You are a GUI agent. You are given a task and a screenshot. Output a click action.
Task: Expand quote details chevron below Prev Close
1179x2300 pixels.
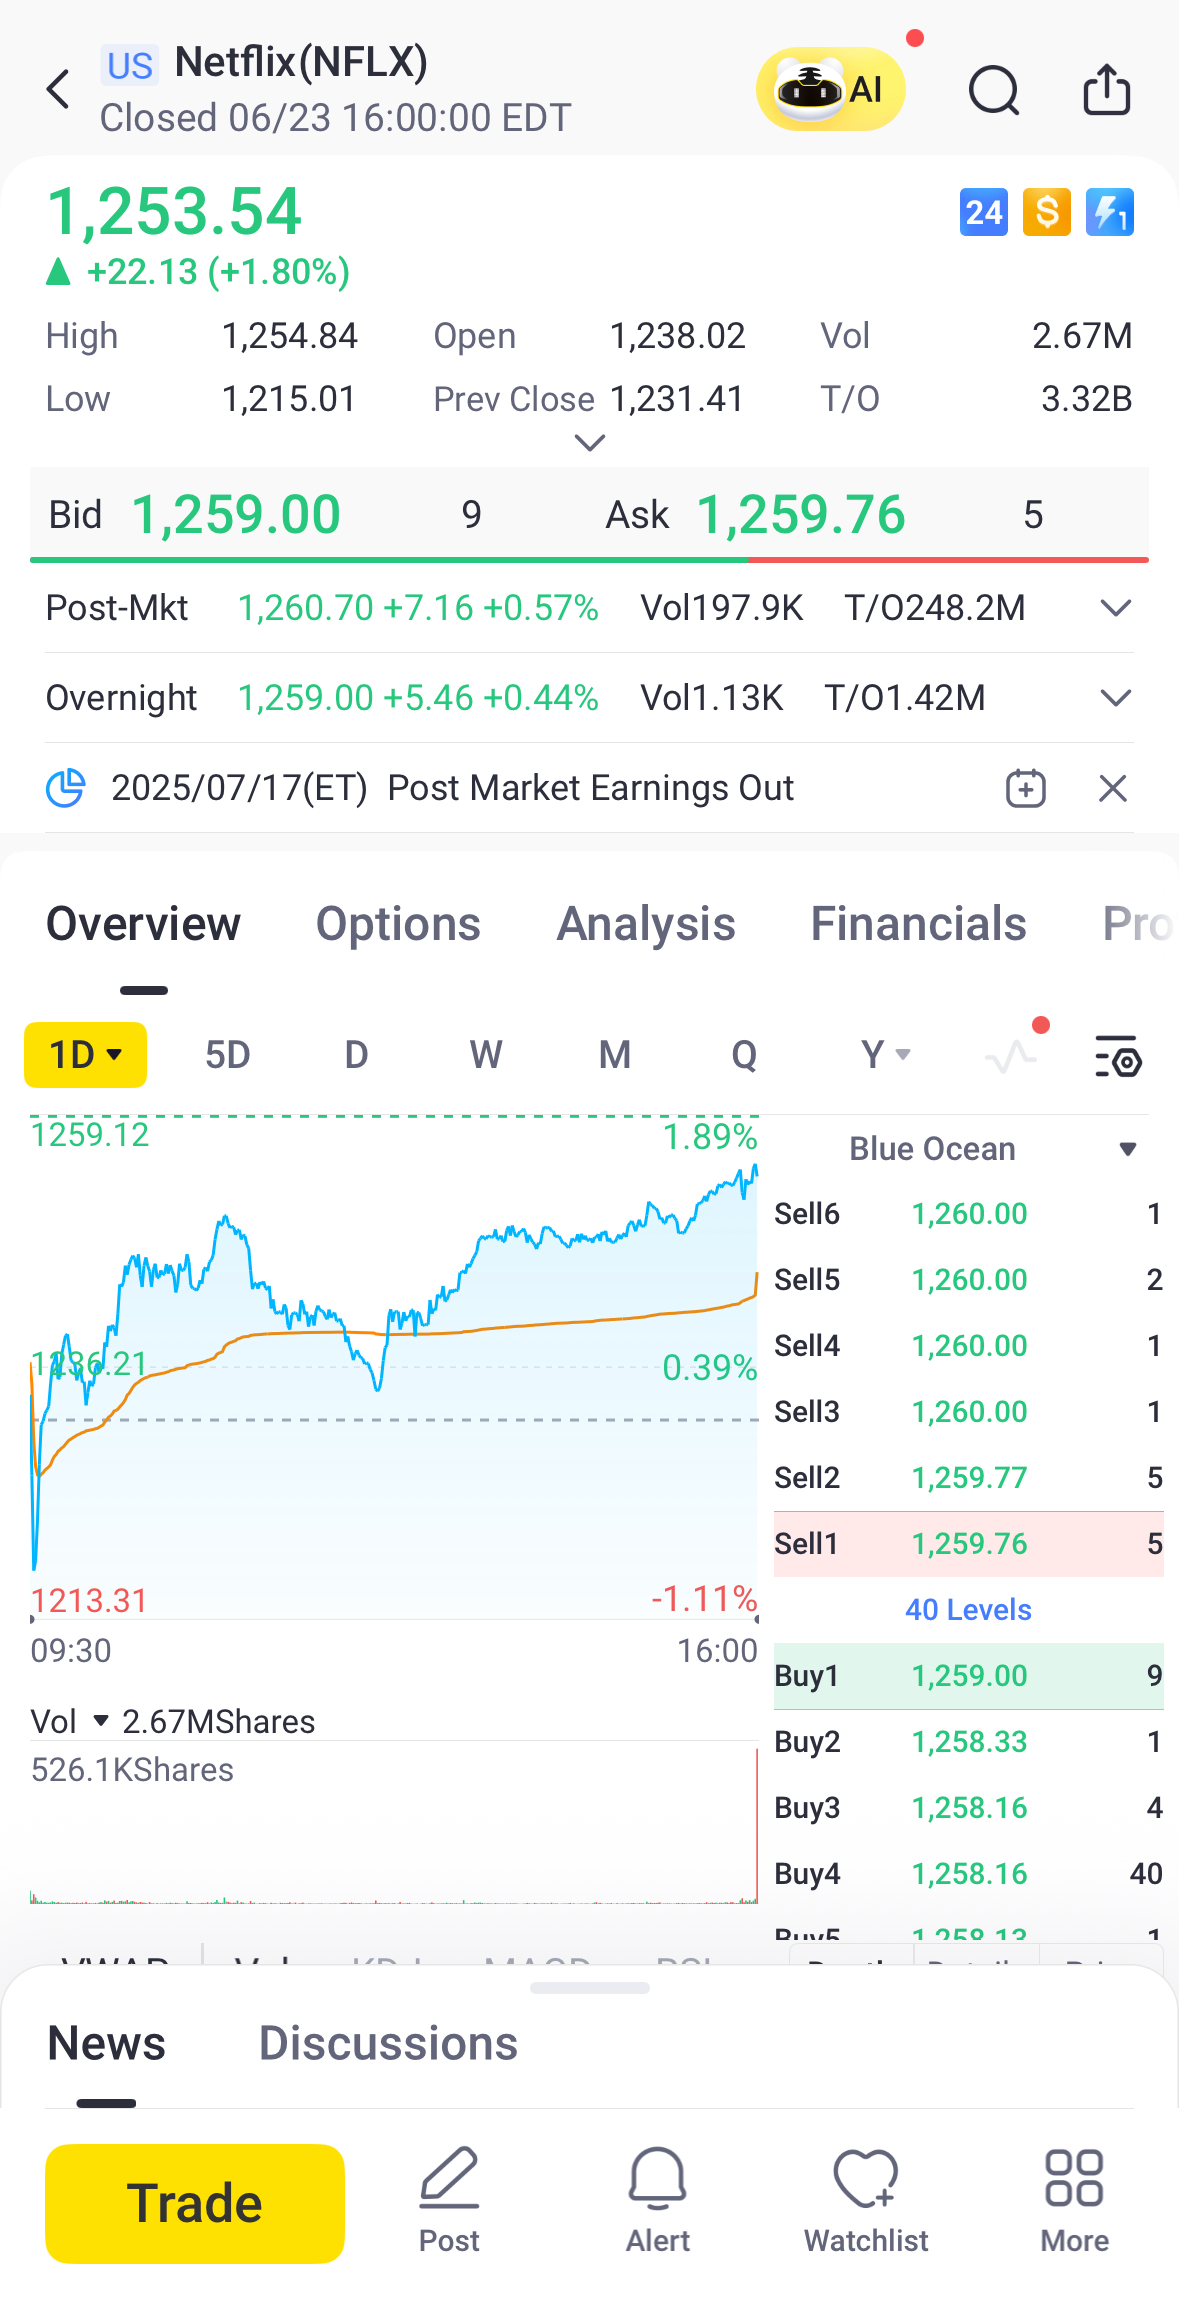(590, 442)
